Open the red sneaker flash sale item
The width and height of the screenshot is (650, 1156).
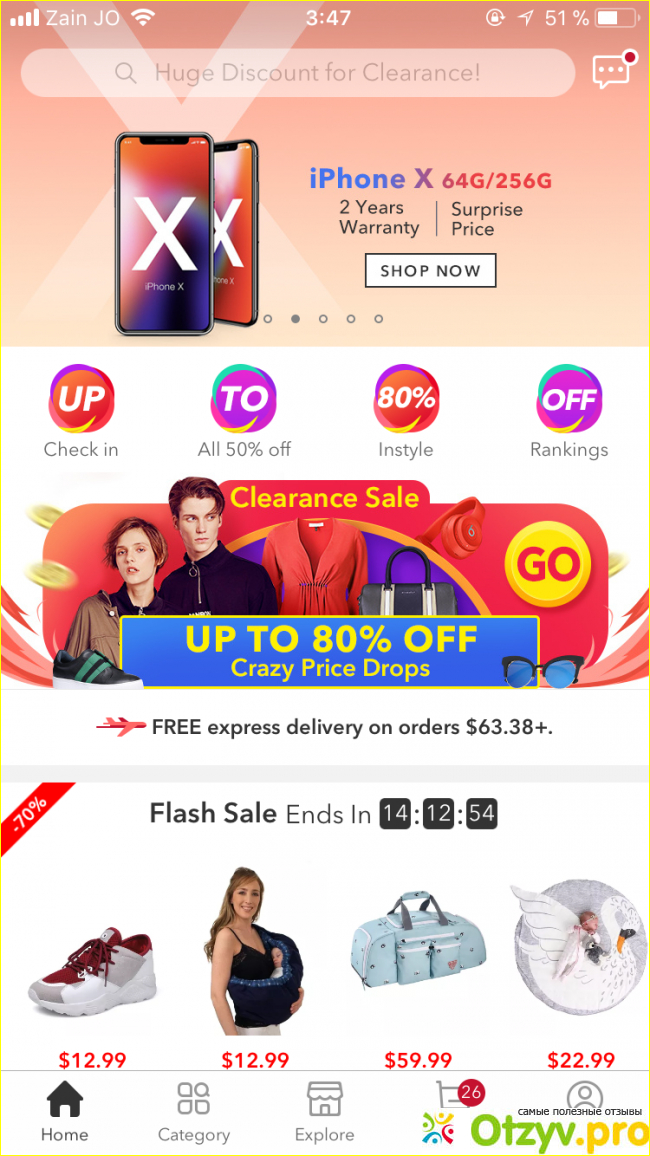click(93, 973)
